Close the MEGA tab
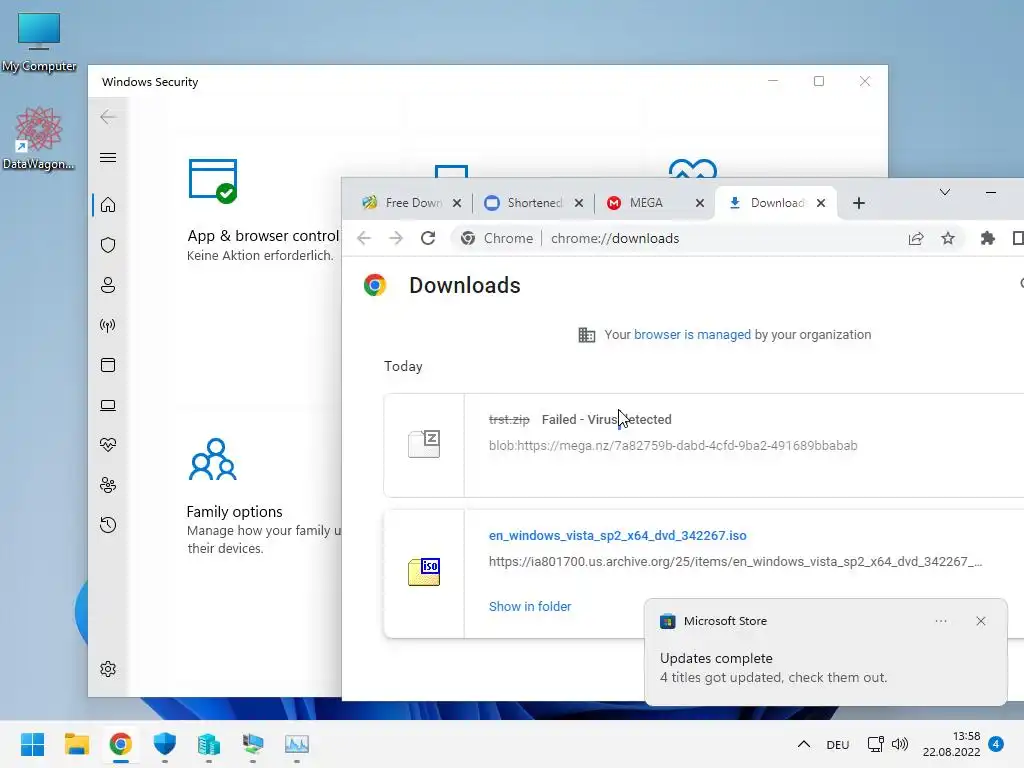1024x768 pixels. [x=699, y=203]
